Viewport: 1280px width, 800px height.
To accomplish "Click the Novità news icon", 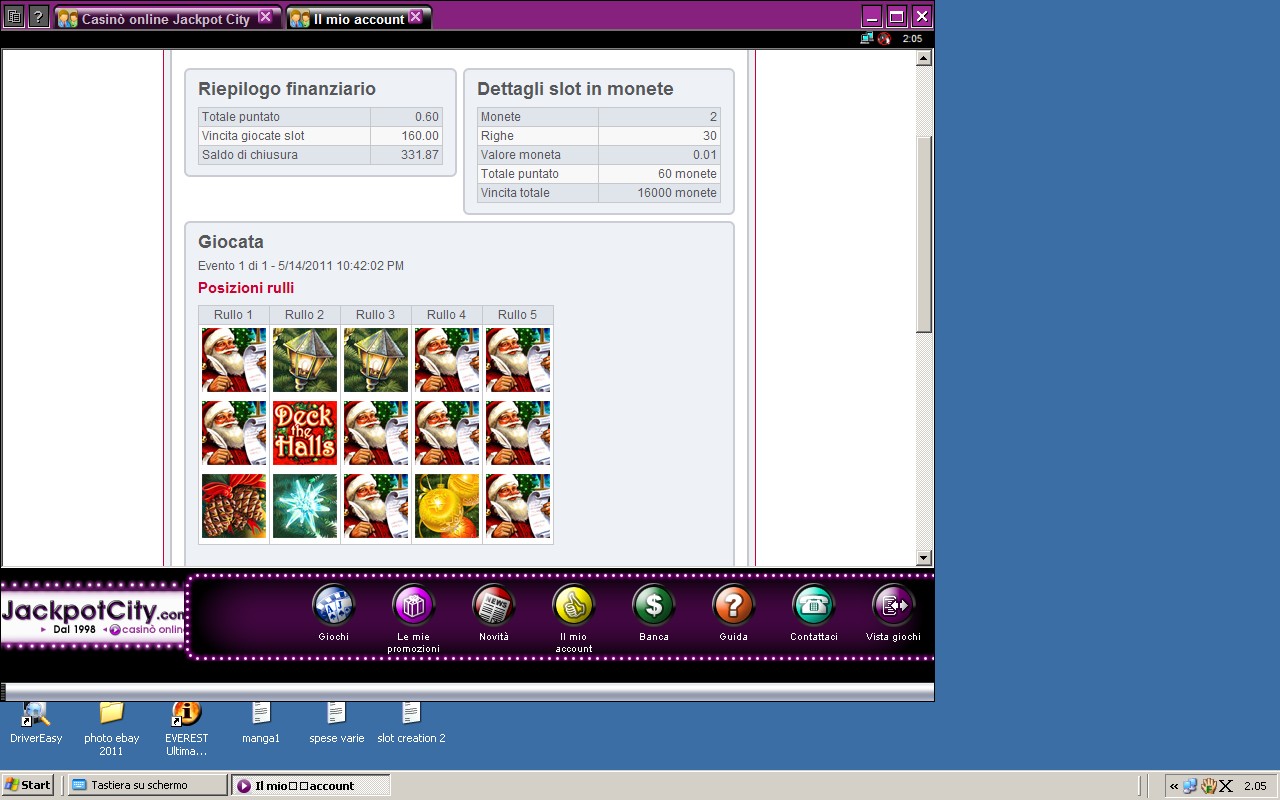I will (493, 605).
